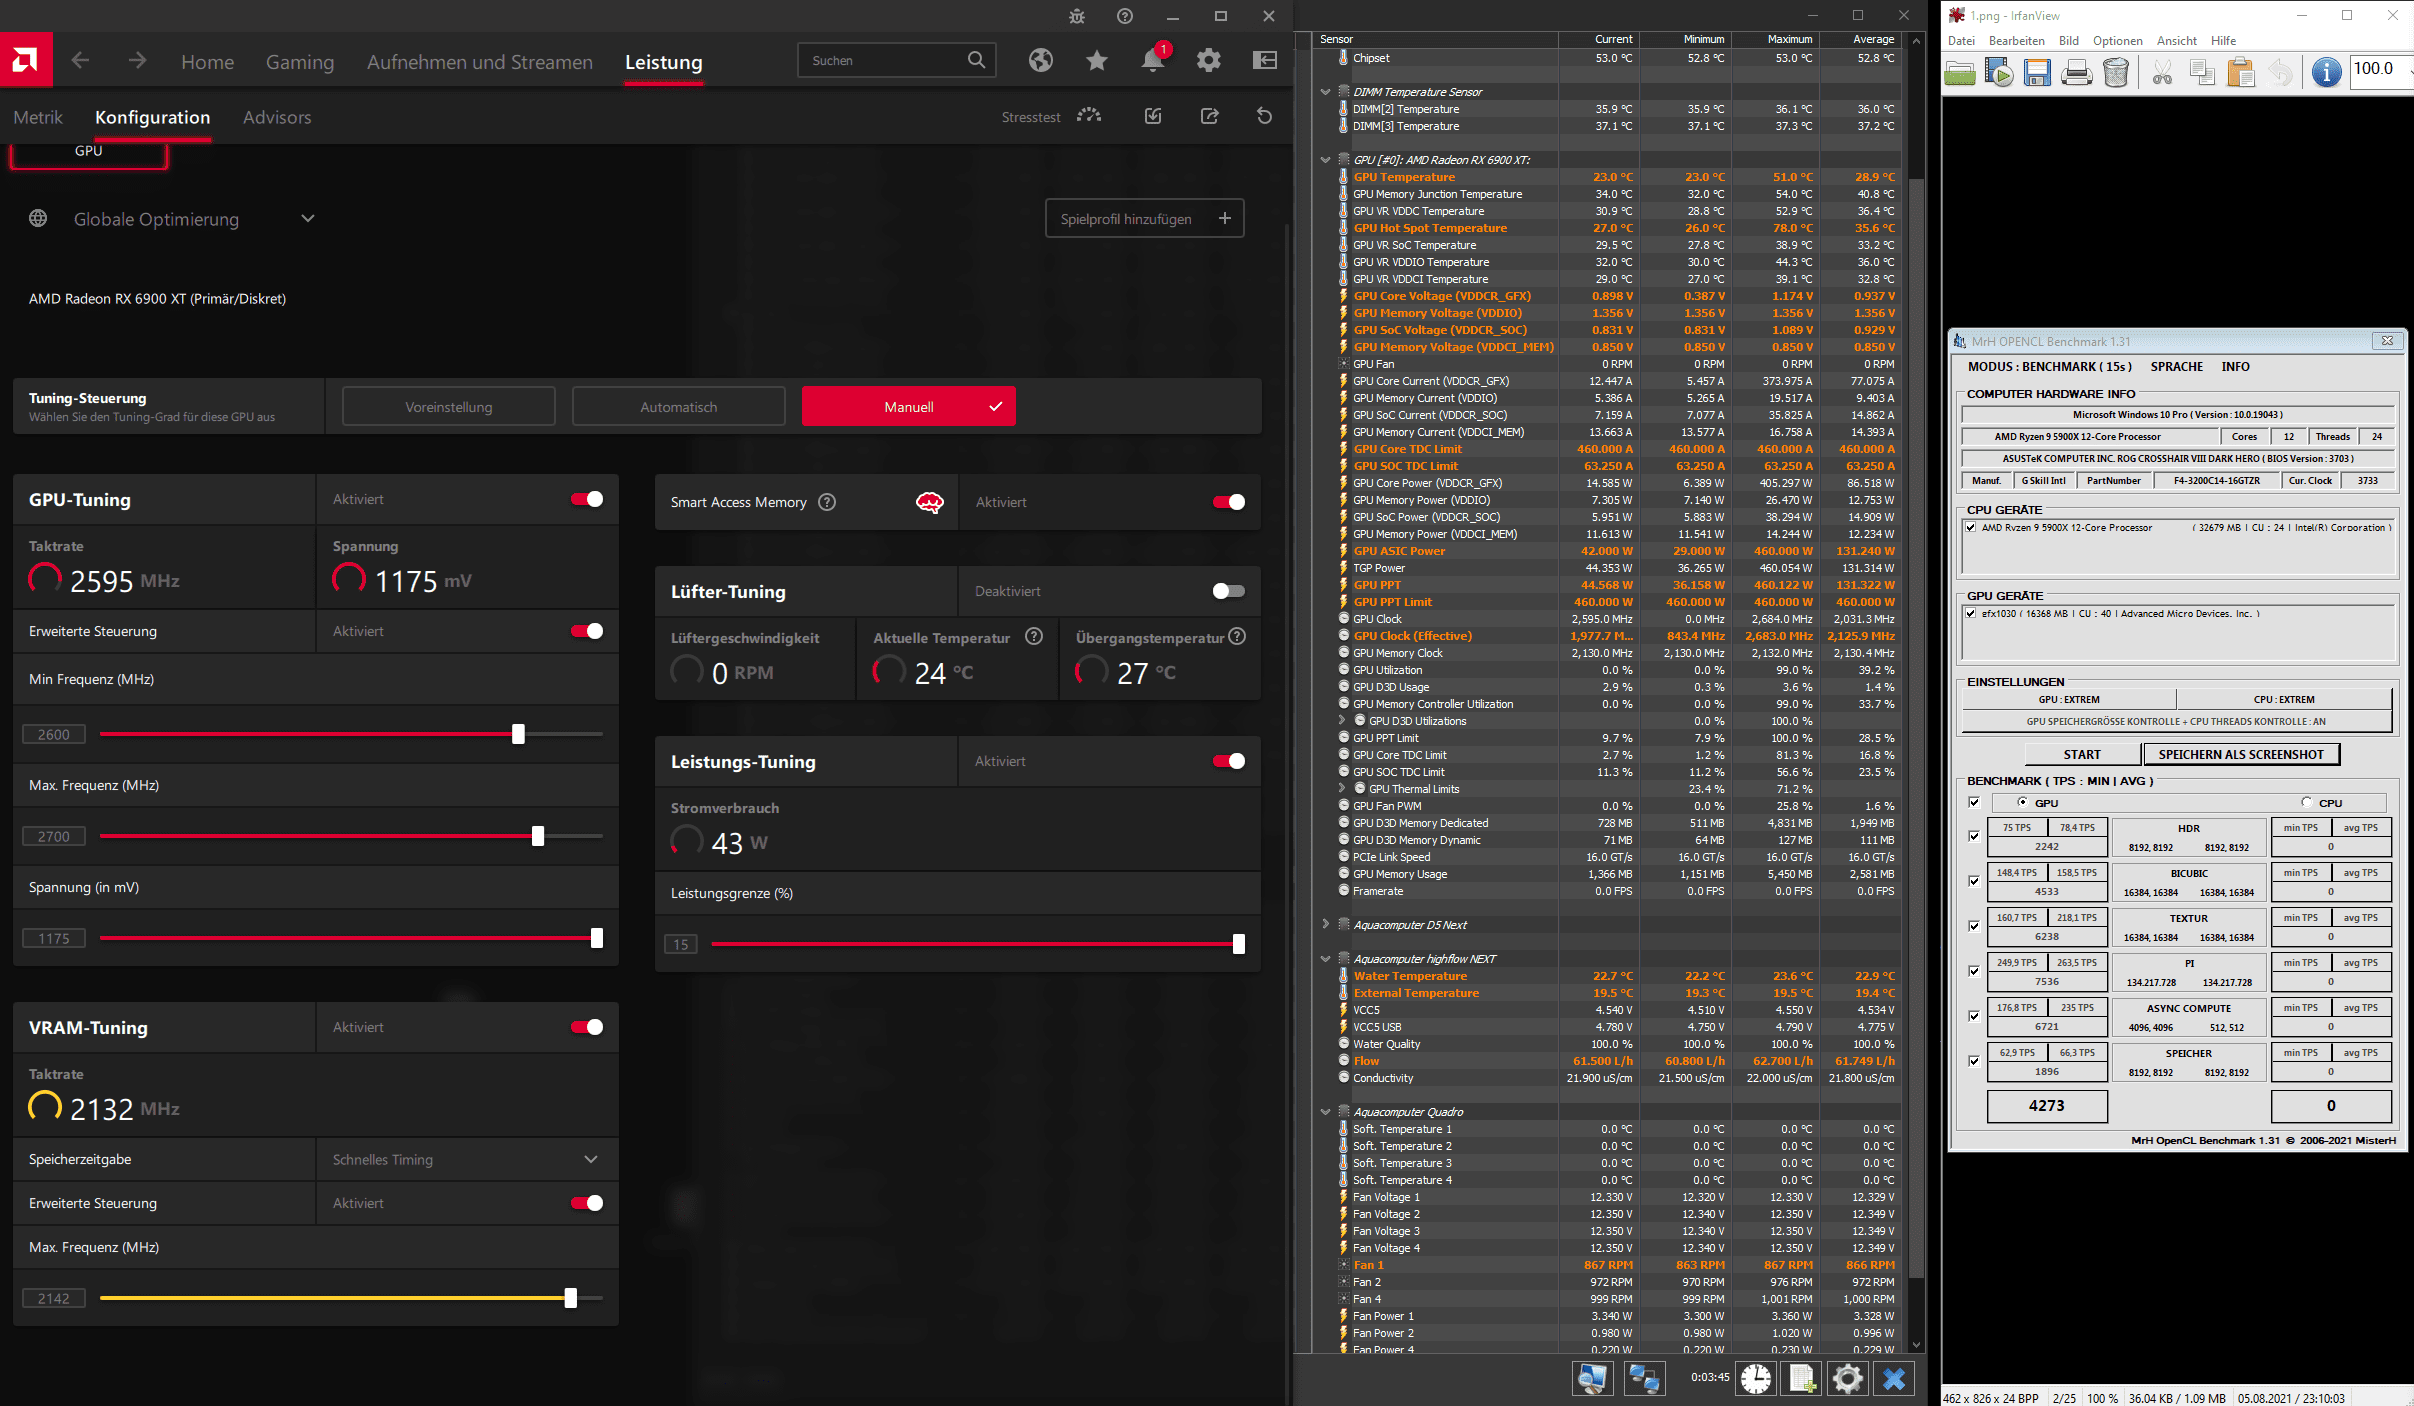2414x1406 pixels.
Task: Expand Globale Optimierung dropdown
Action: pyautogui.click(x=308, y=218)
